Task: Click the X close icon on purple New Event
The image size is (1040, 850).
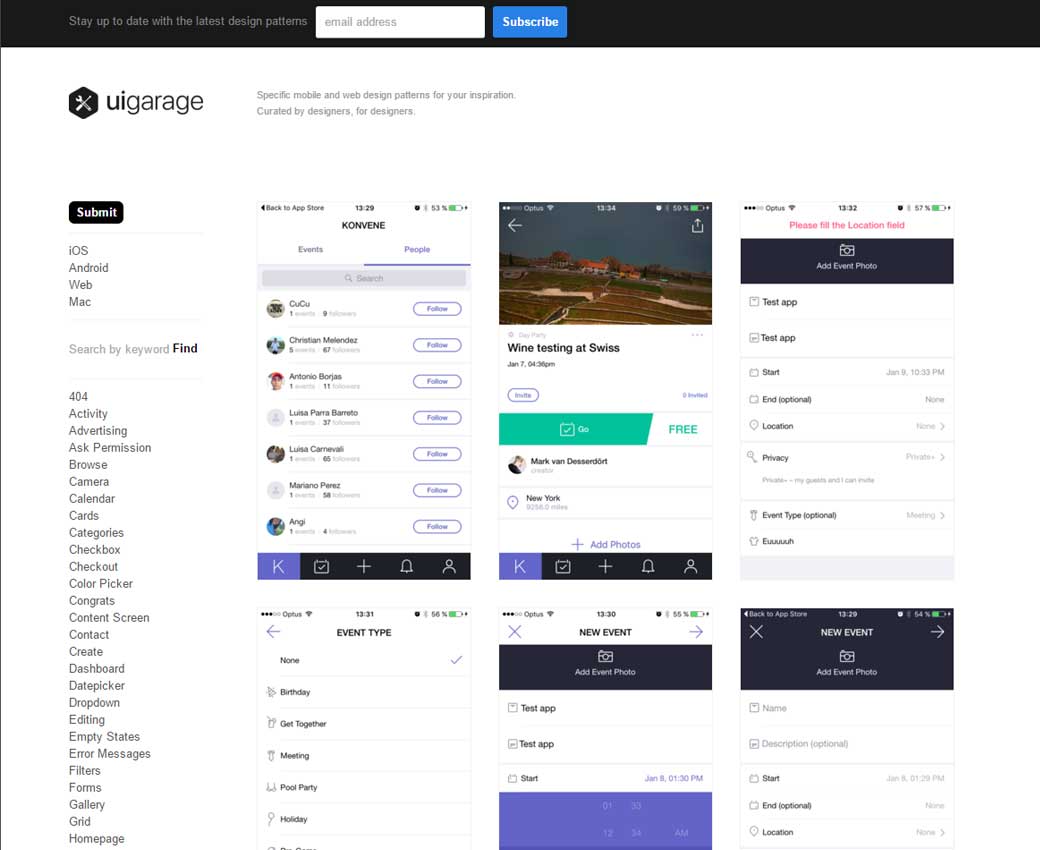Action: point(515,632)
